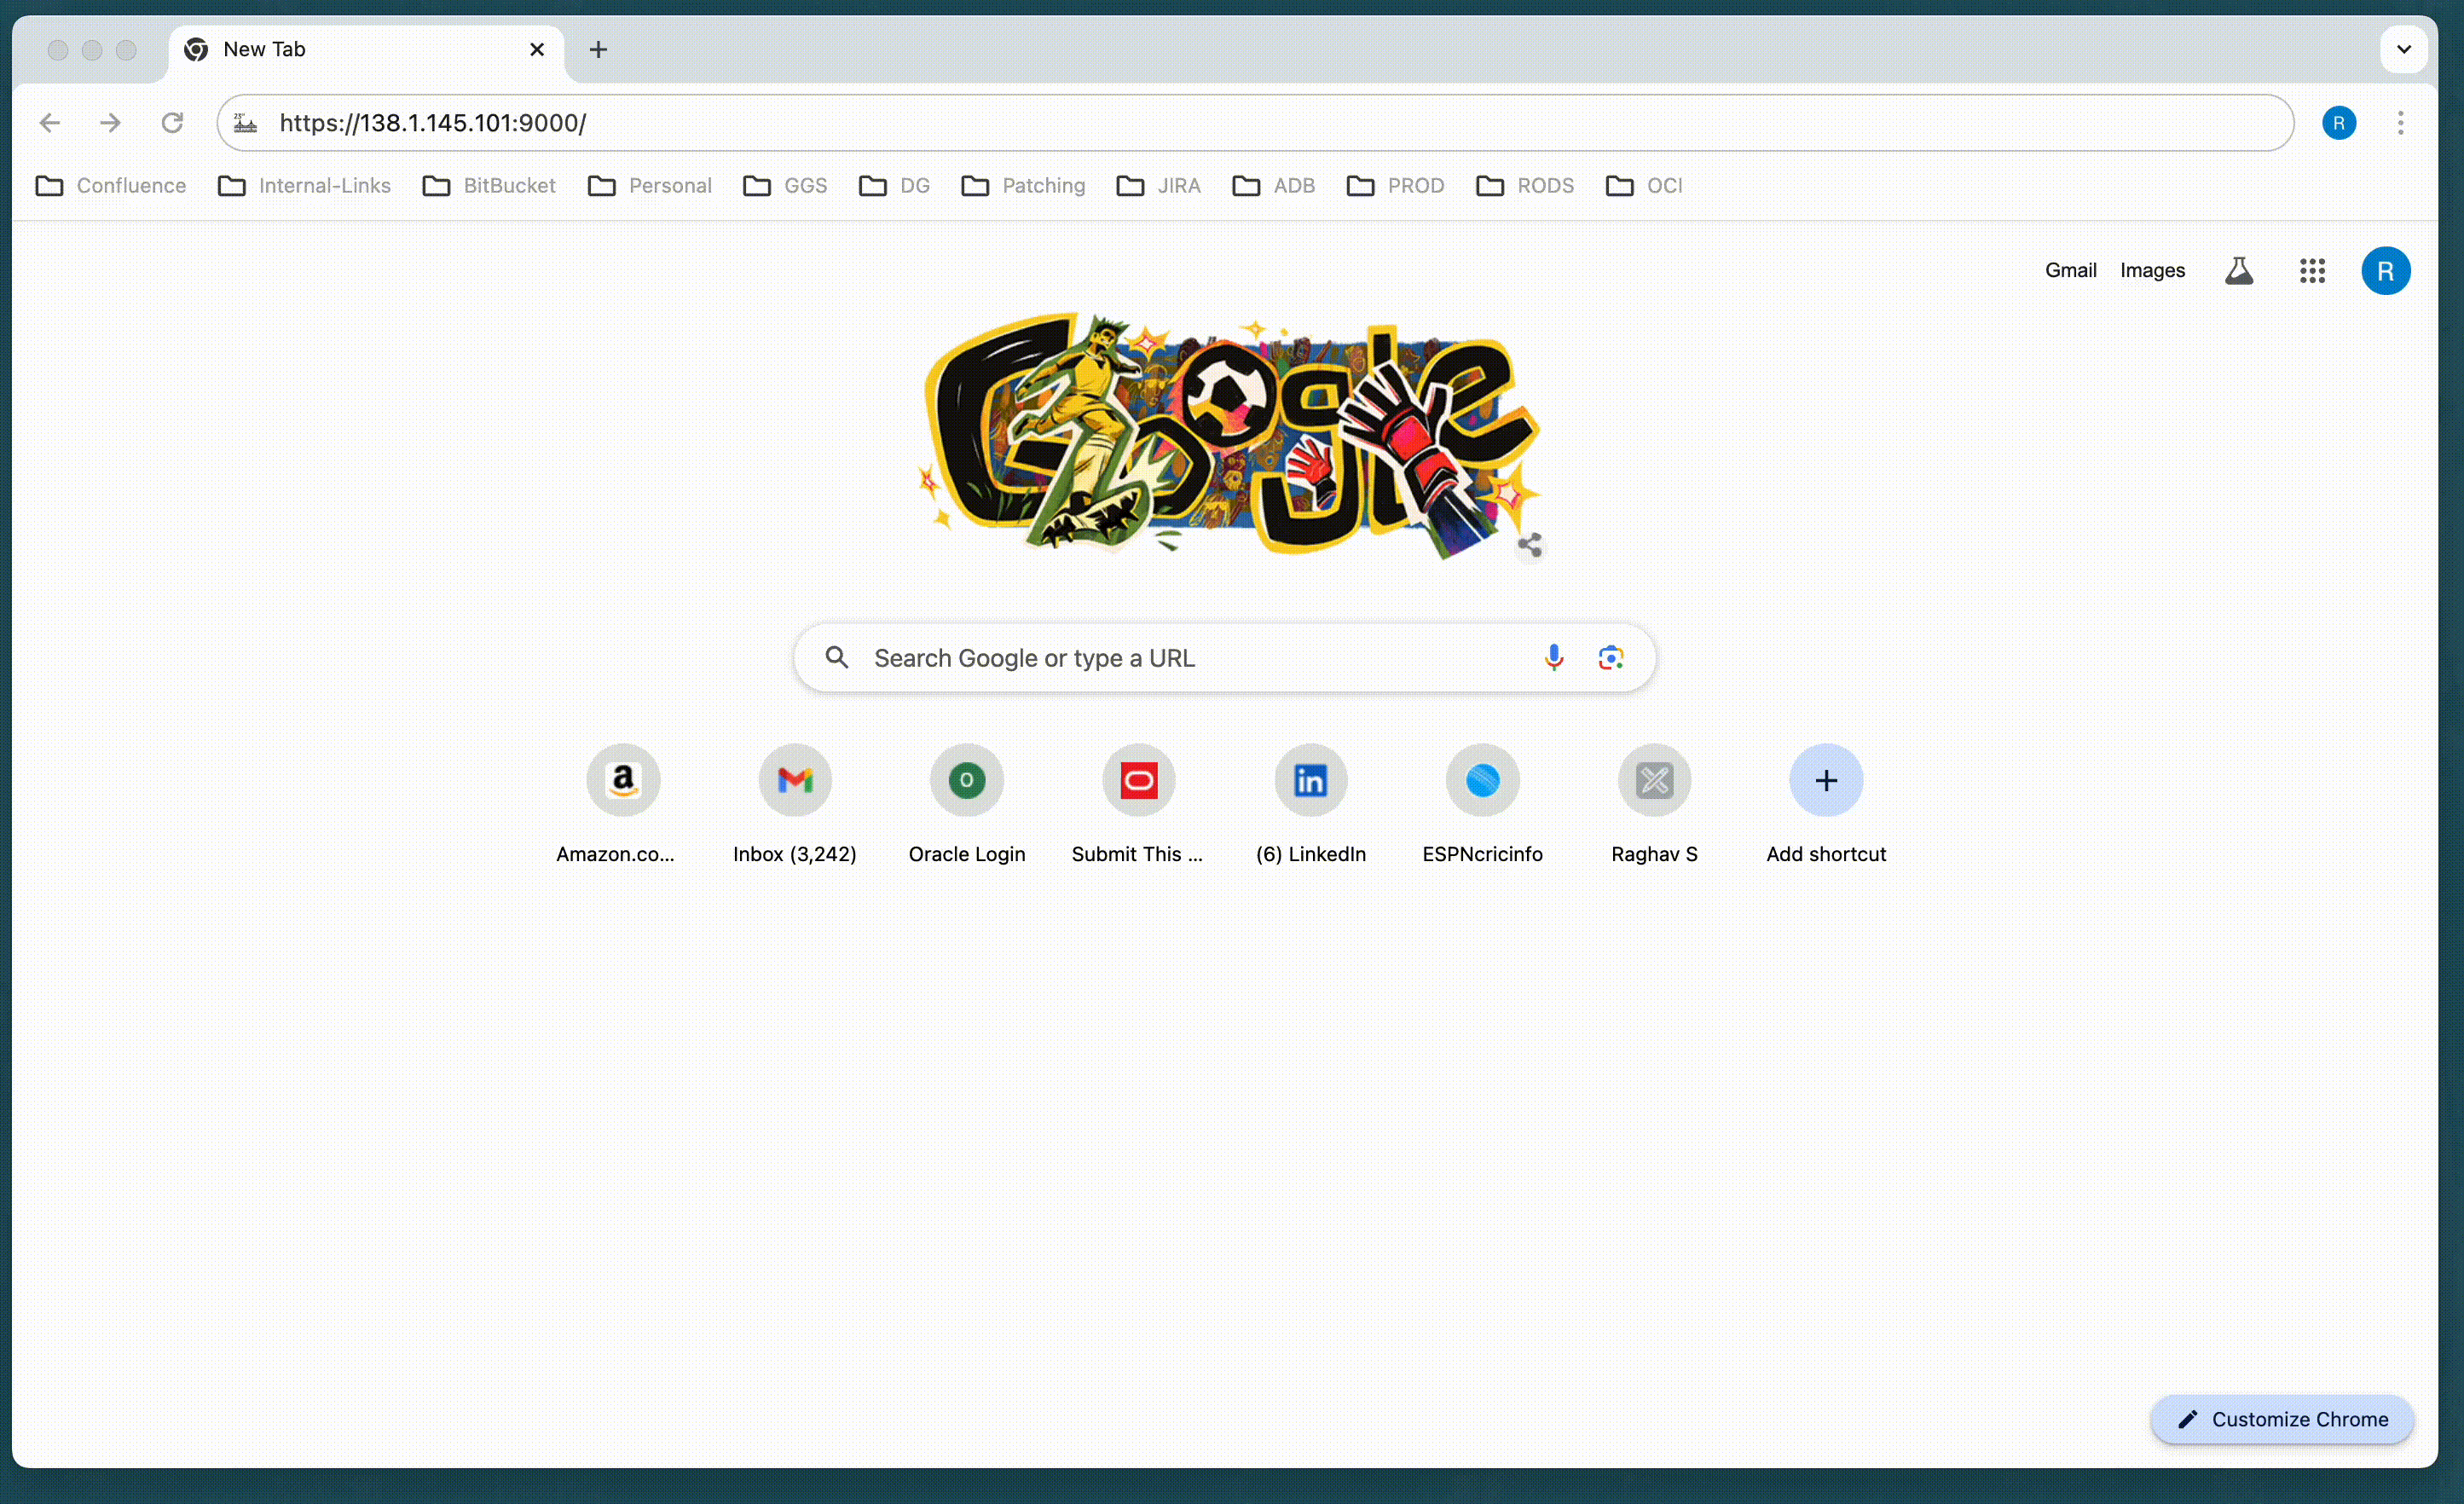Expand the tab search chevron
Screen dimensions: 2464x1504
point(2404,49)
